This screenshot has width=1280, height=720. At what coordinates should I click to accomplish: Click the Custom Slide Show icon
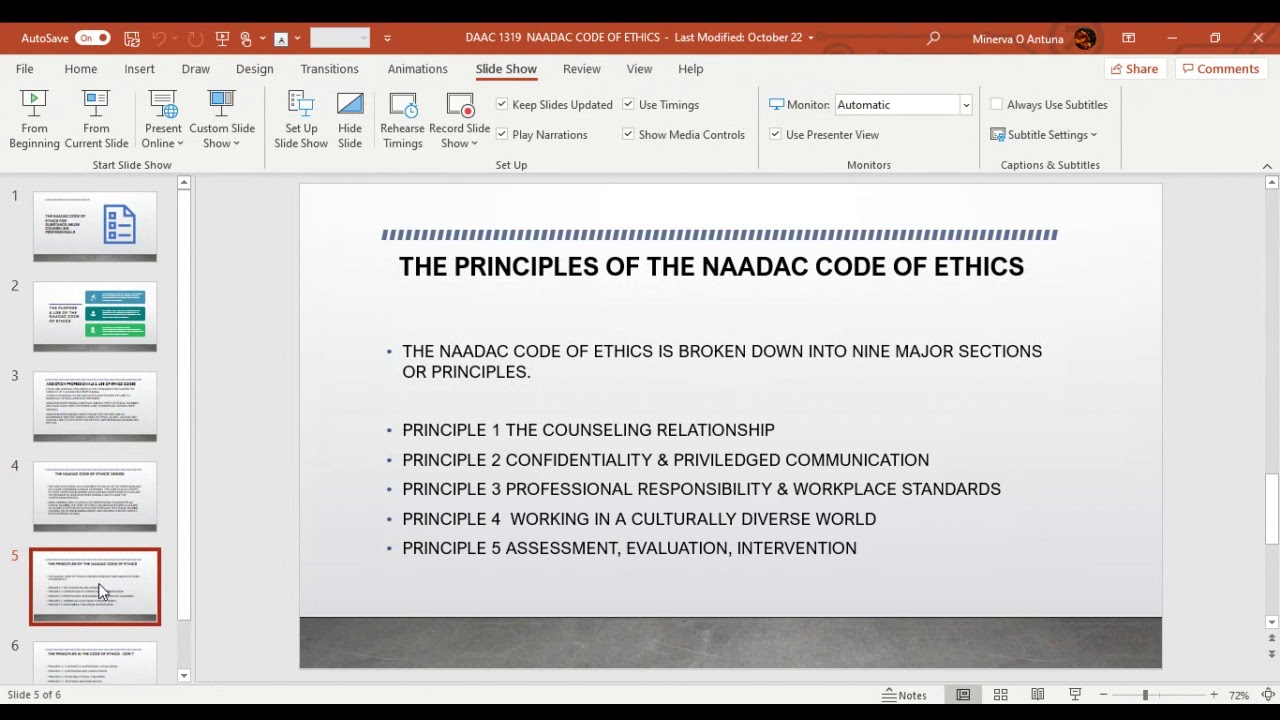(x=222, y=104)
